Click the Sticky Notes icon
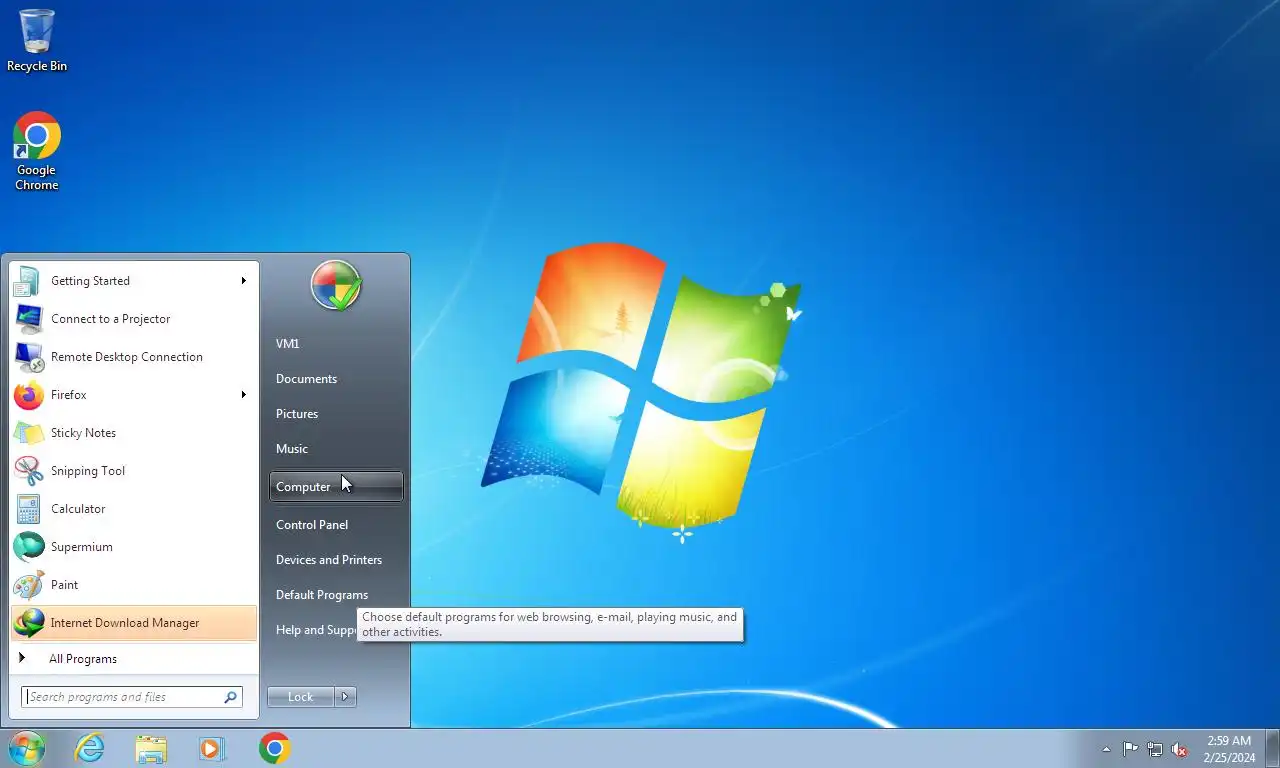The image size is (1280, 768). point(28,433)
